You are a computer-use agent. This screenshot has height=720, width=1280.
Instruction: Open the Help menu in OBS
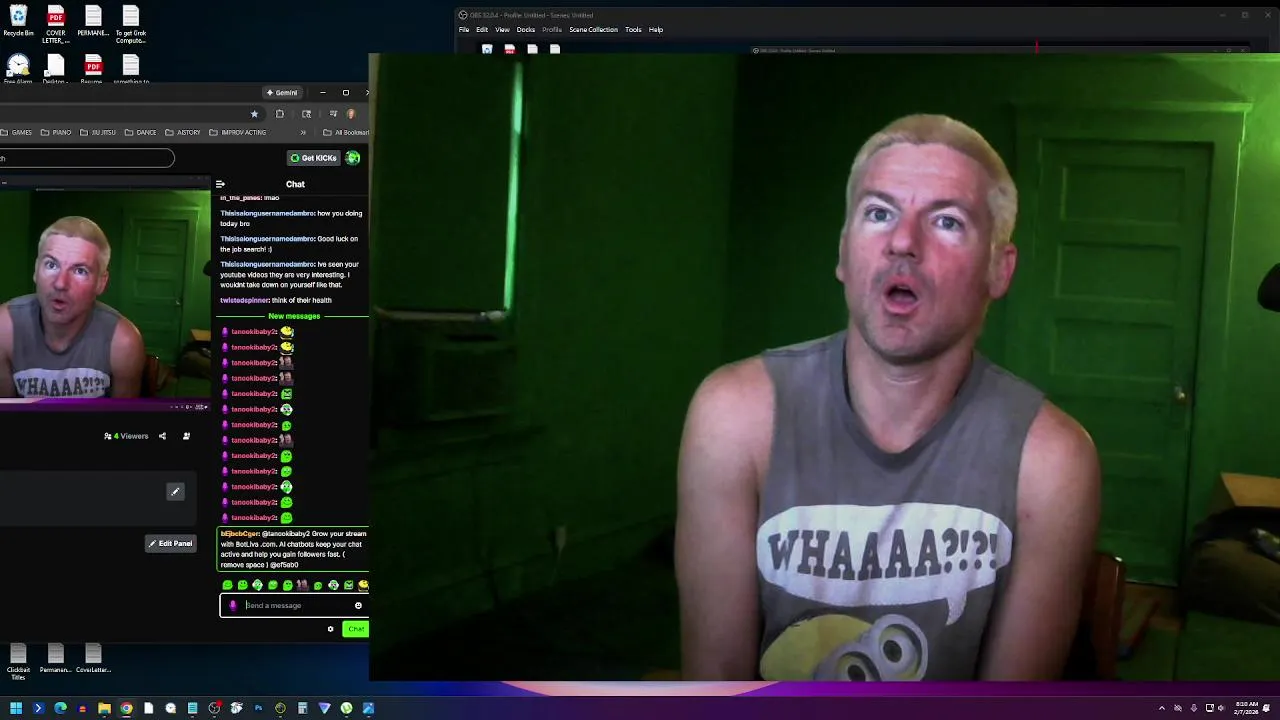click(x=656, y=30)
